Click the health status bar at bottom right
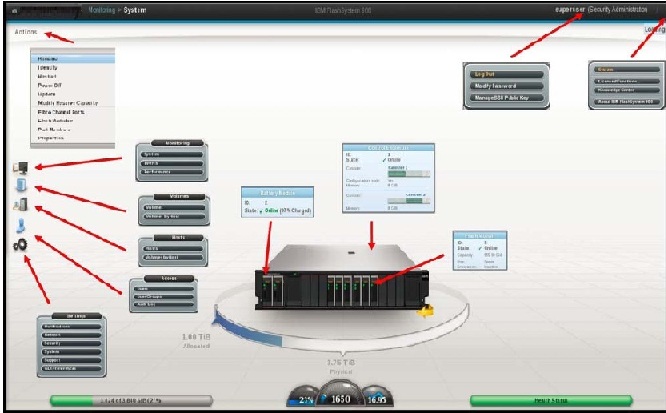Image resolution: width=666 pixels, height=413 pixels. click(x=551, y=402)
